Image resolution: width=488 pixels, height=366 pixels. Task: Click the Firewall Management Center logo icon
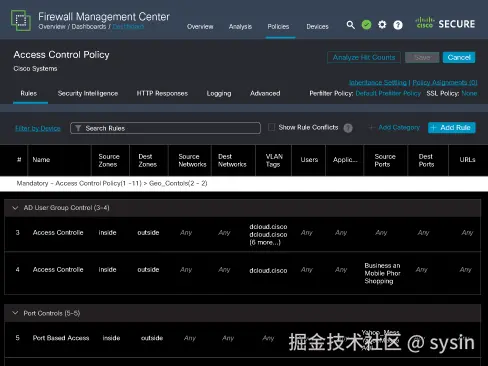(21, 20)
